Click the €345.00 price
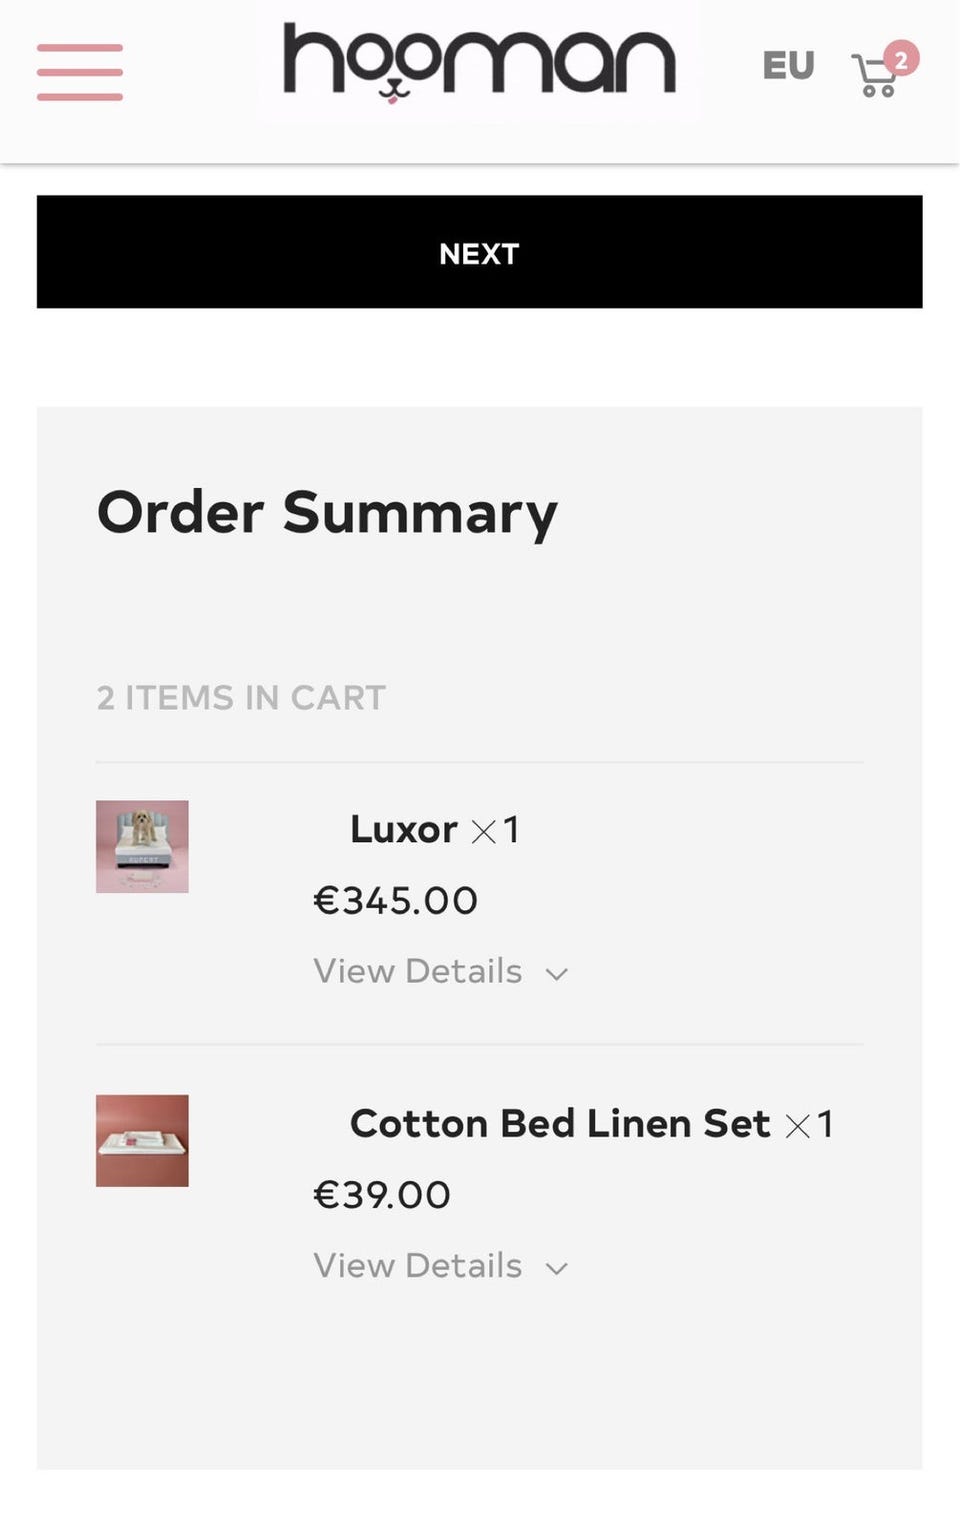 point(395,900)
